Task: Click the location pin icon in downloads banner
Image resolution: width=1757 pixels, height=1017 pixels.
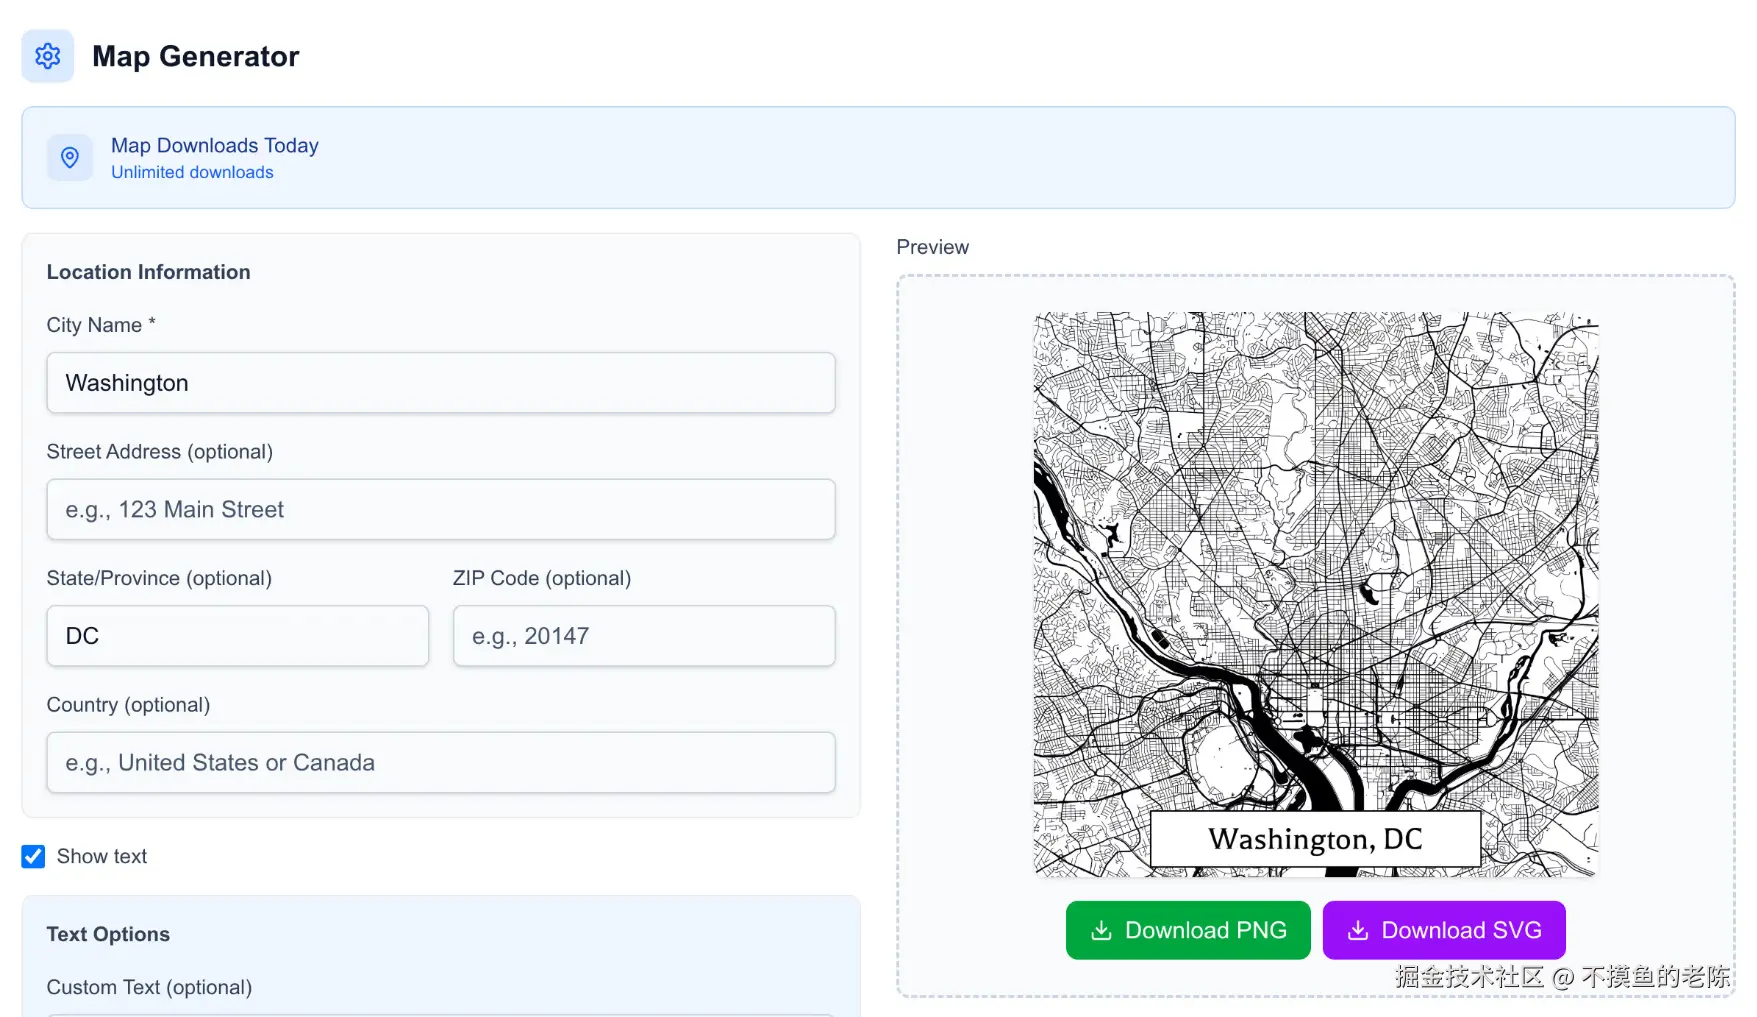Action: 70,158
